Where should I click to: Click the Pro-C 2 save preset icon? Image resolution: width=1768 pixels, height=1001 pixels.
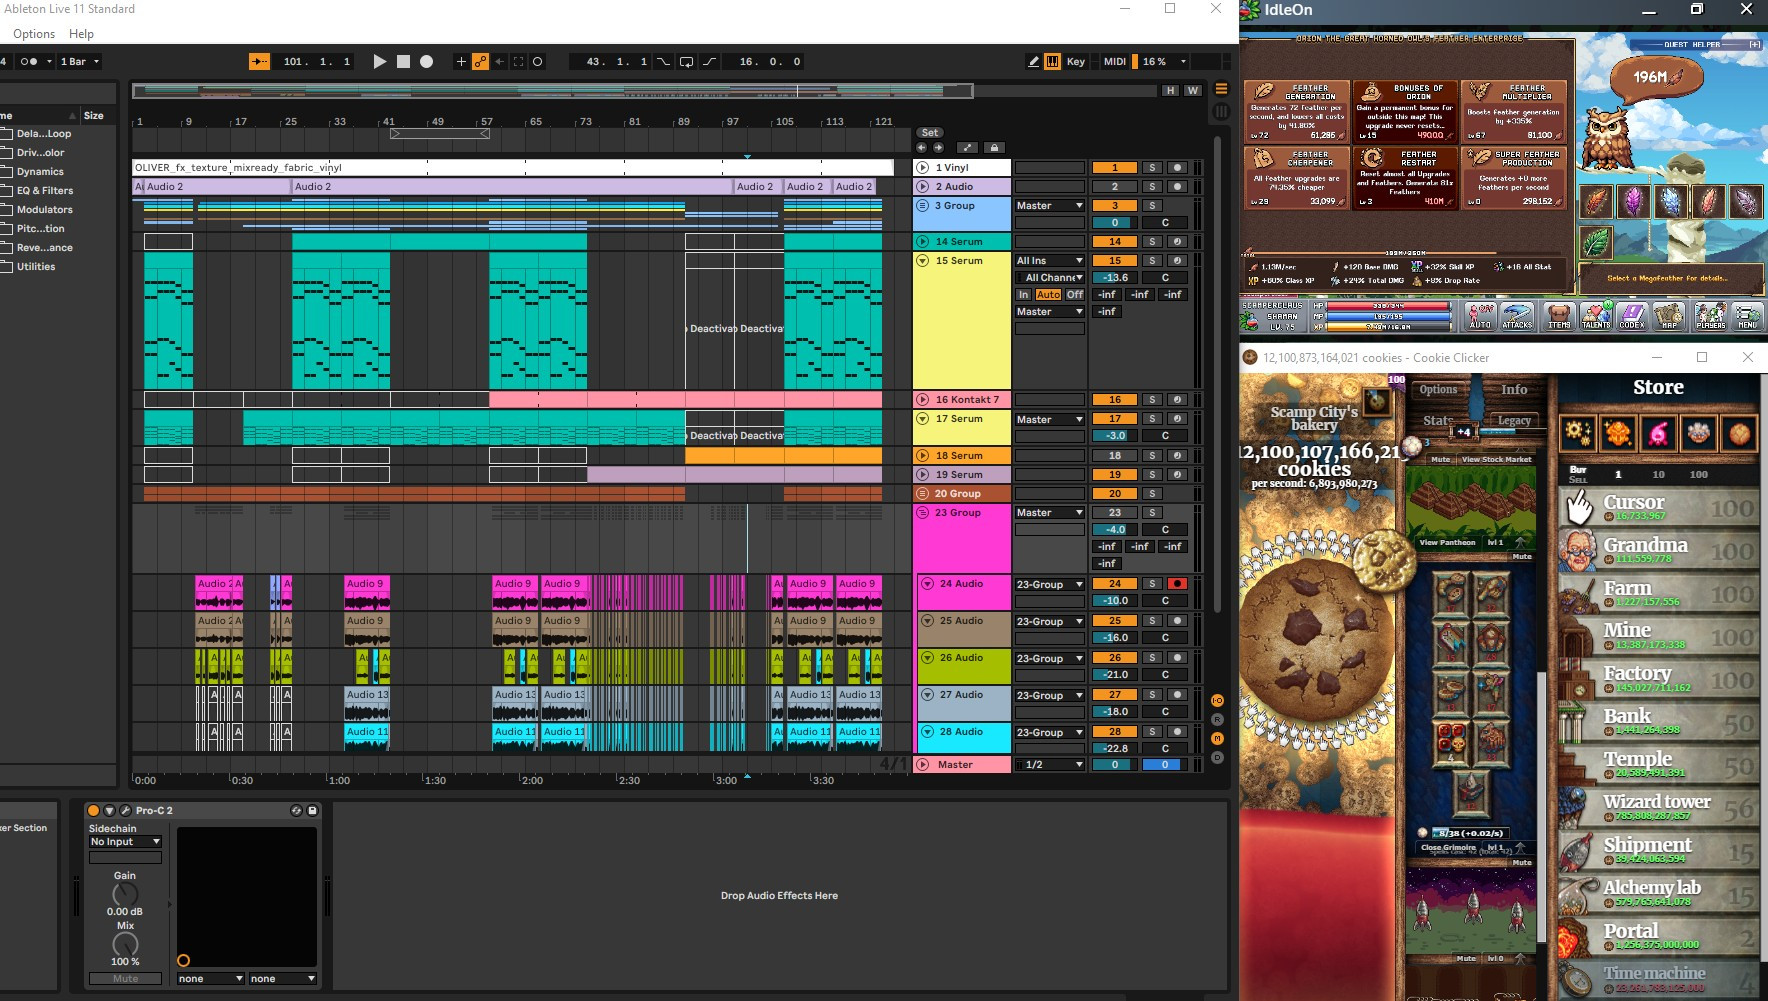[312, 810]
